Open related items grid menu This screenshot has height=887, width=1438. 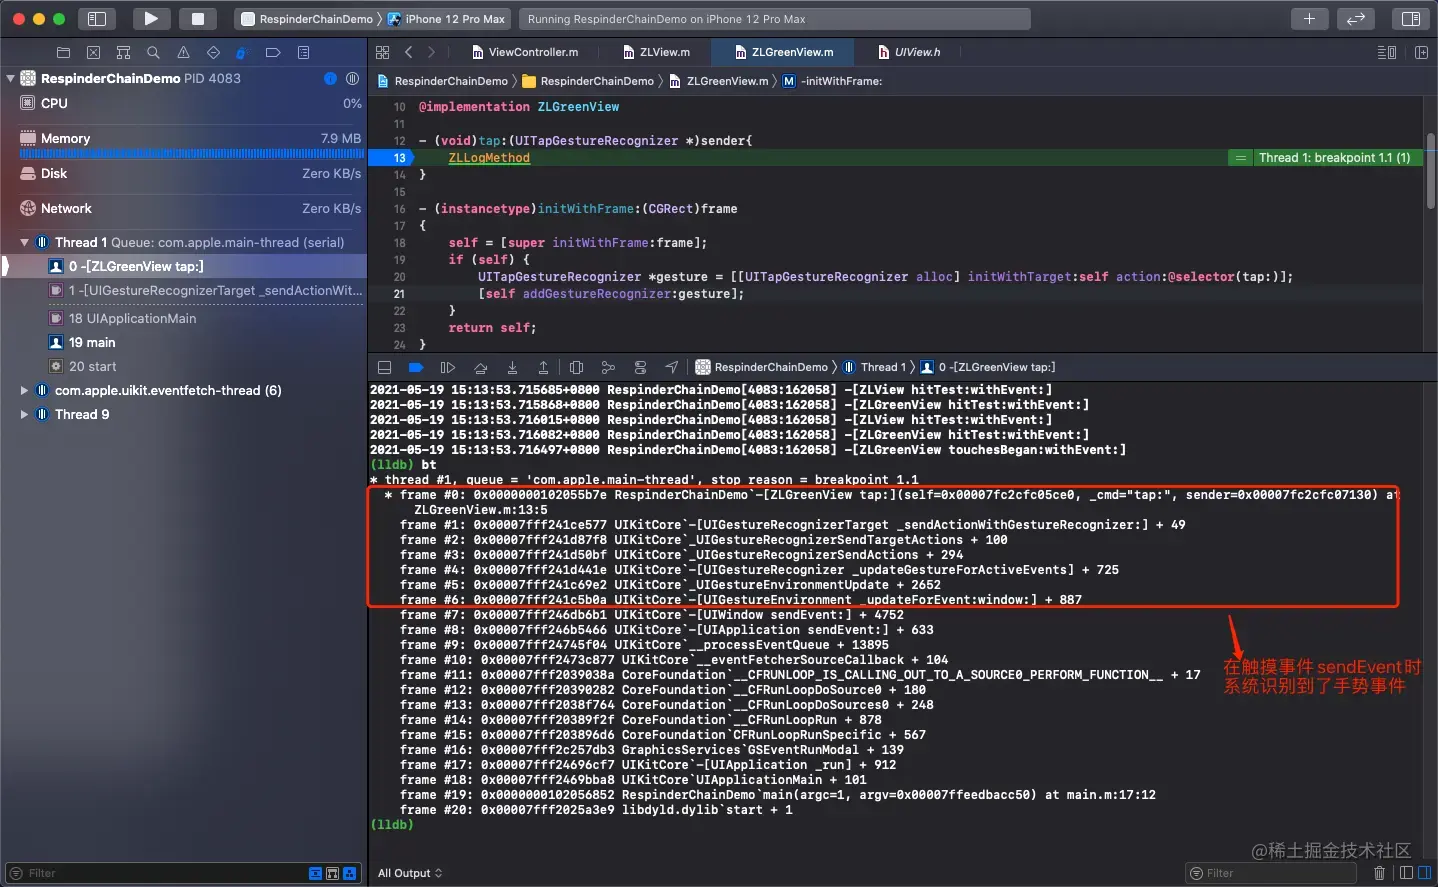click(383, 52)
